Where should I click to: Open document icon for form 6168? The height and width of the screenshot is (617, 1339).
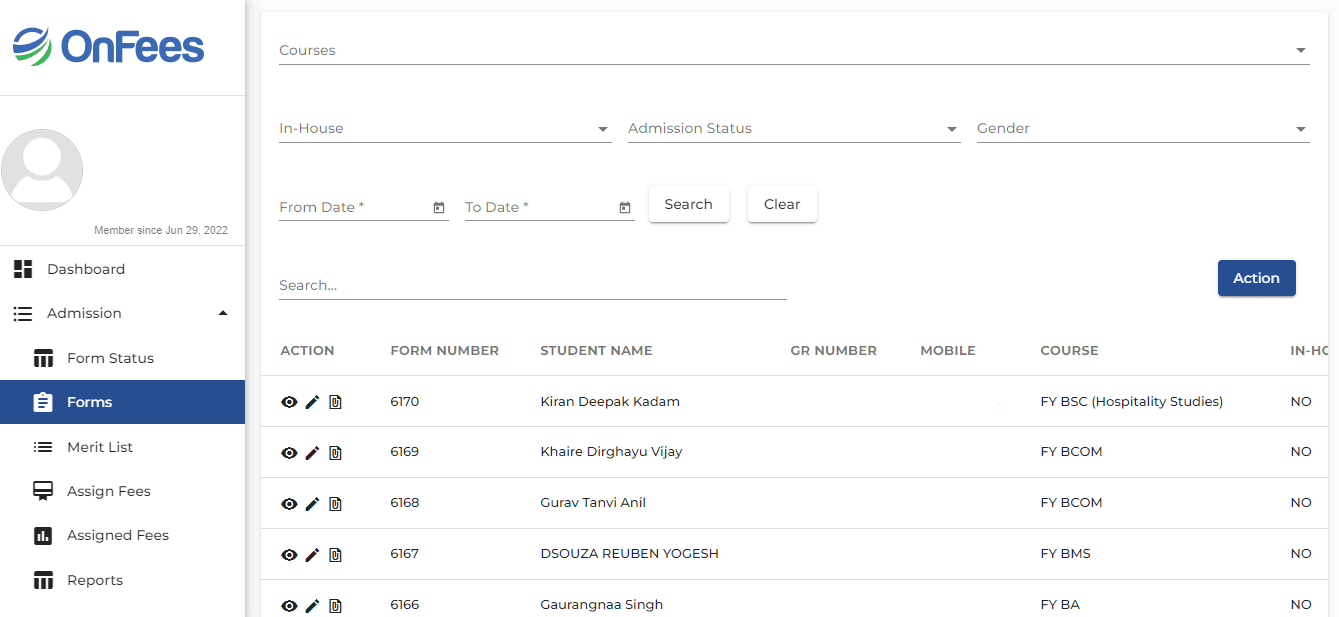(x=336, y=504)
